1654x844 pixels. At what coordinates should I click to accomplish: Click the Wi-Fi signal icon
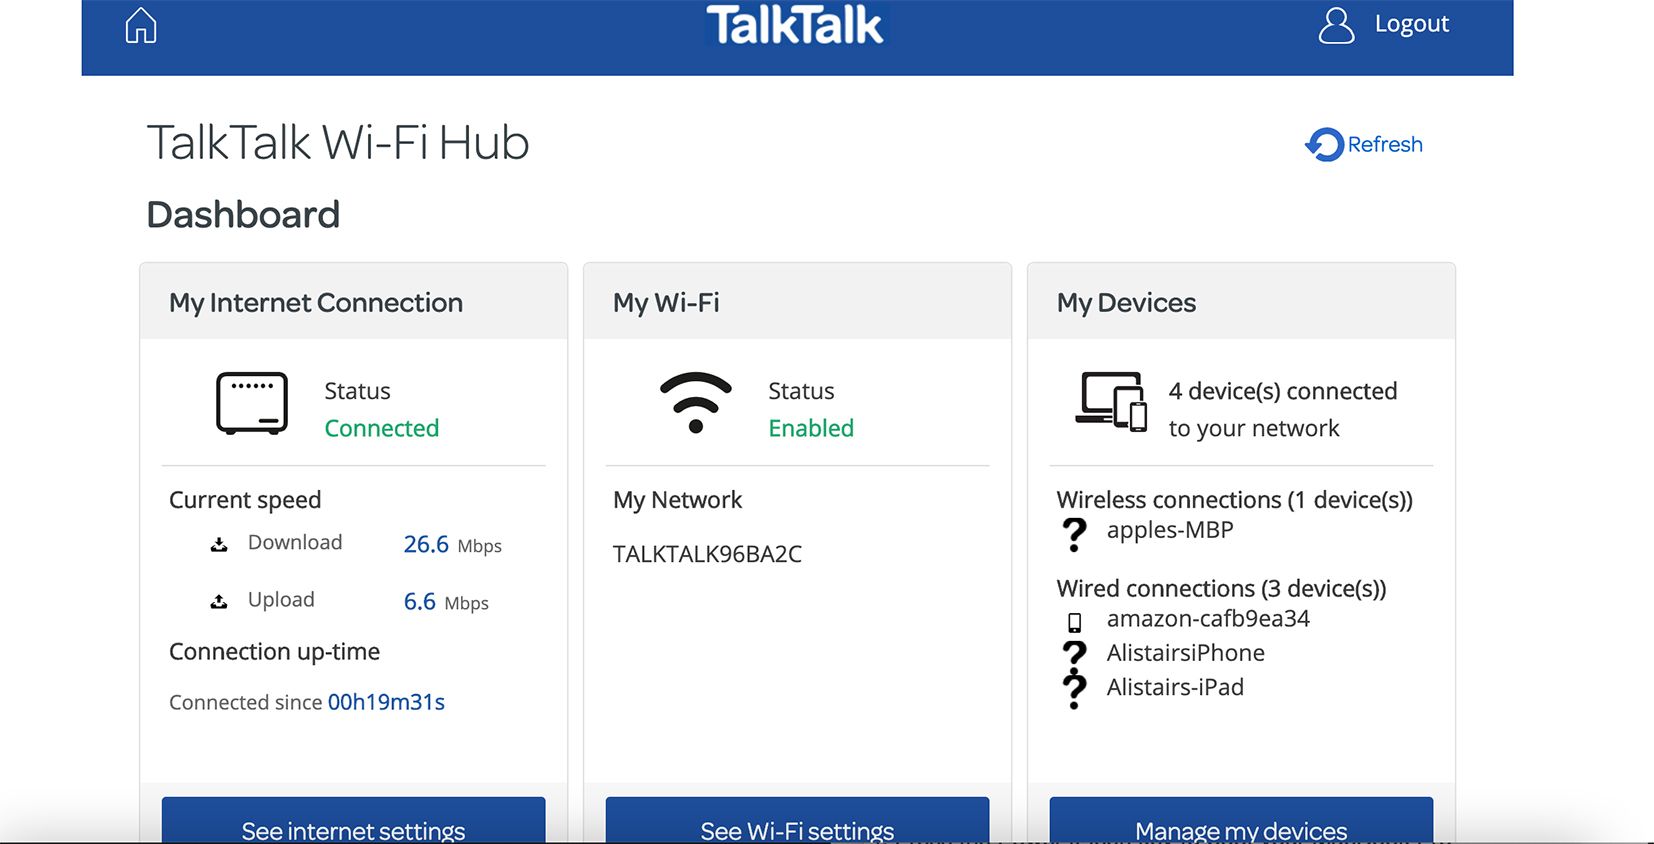click(696, 403)
